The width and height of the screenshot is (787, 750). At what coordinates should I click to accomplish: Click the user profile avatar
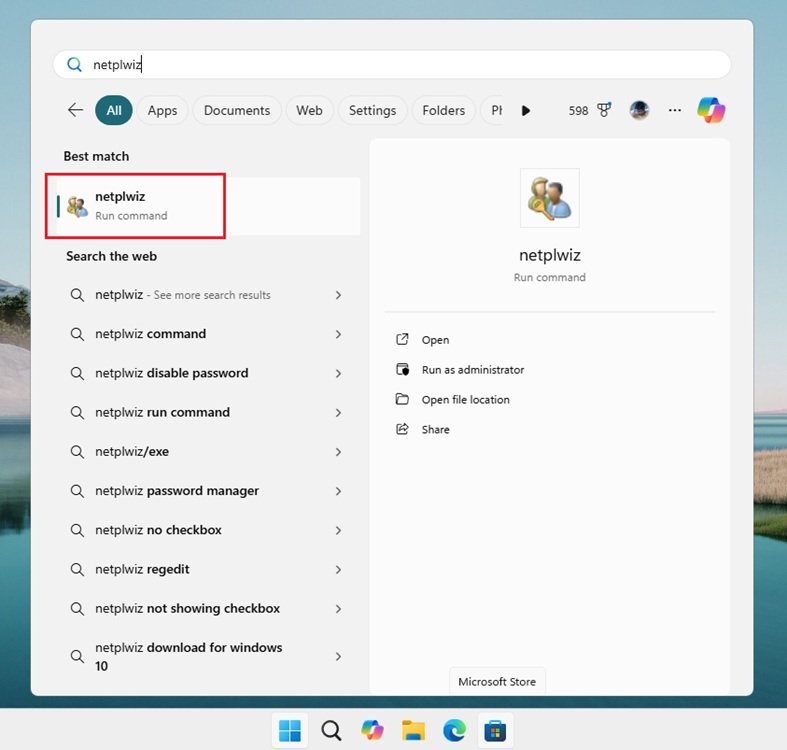pyautogui.click(x=639, y=110)
